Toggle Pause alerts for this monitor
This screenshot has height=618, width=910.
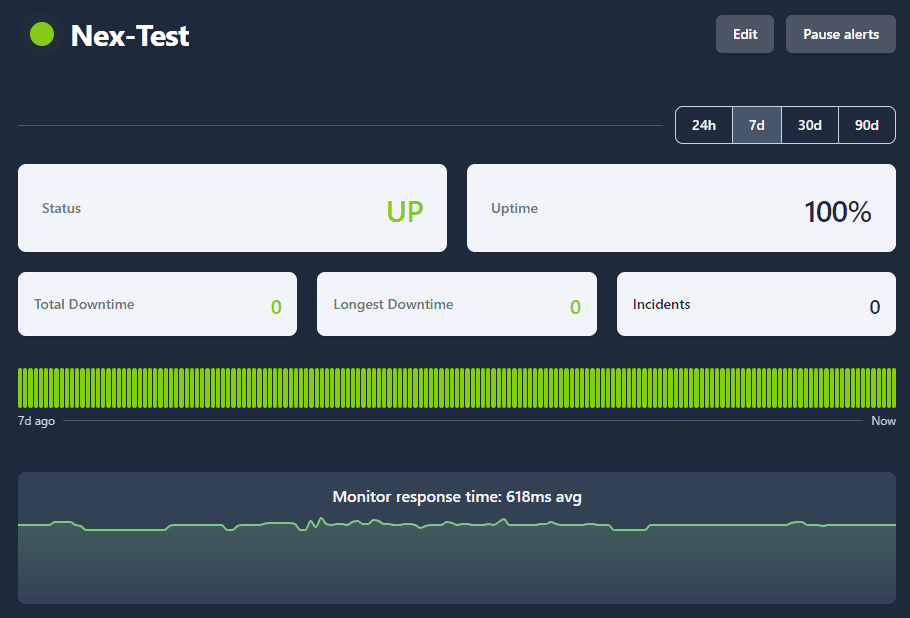840,33
